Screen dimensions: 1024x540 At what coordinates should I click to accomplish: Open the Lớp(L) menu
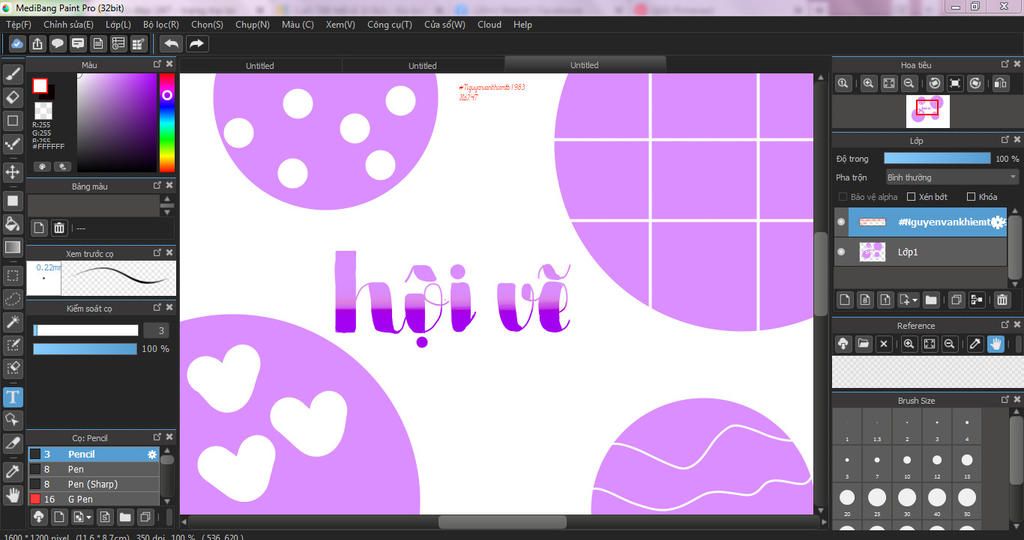tap(118, 24)
